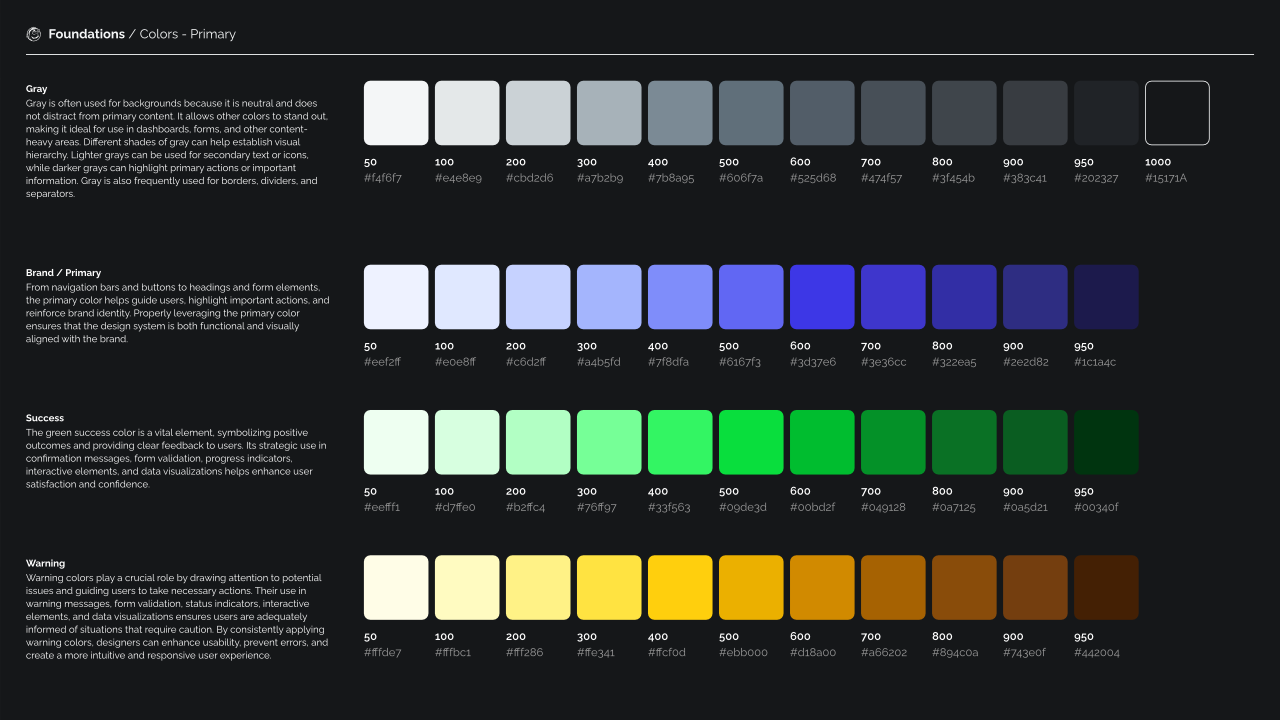
Task: Select the Success 500 swatch #09de3d
Action: click(x=750, y=441)
